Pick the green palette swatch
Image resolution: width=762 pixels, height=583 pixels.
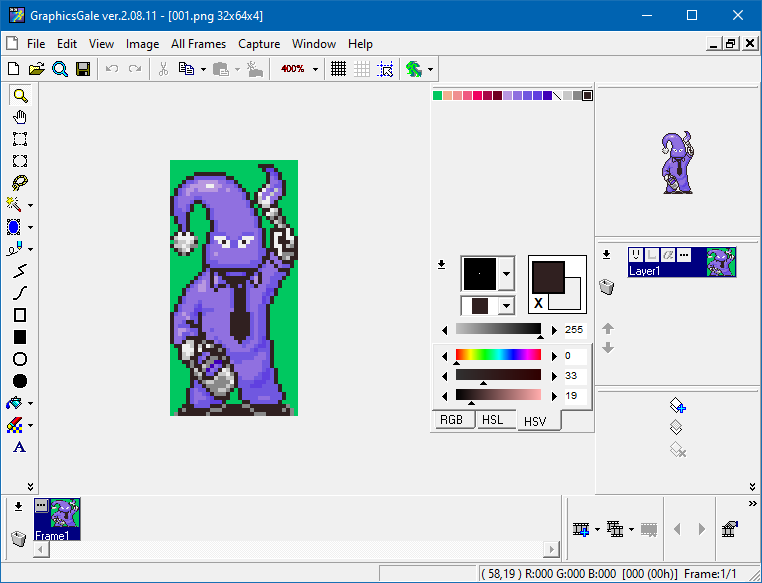pyautogui.click(x=437, y=96)
